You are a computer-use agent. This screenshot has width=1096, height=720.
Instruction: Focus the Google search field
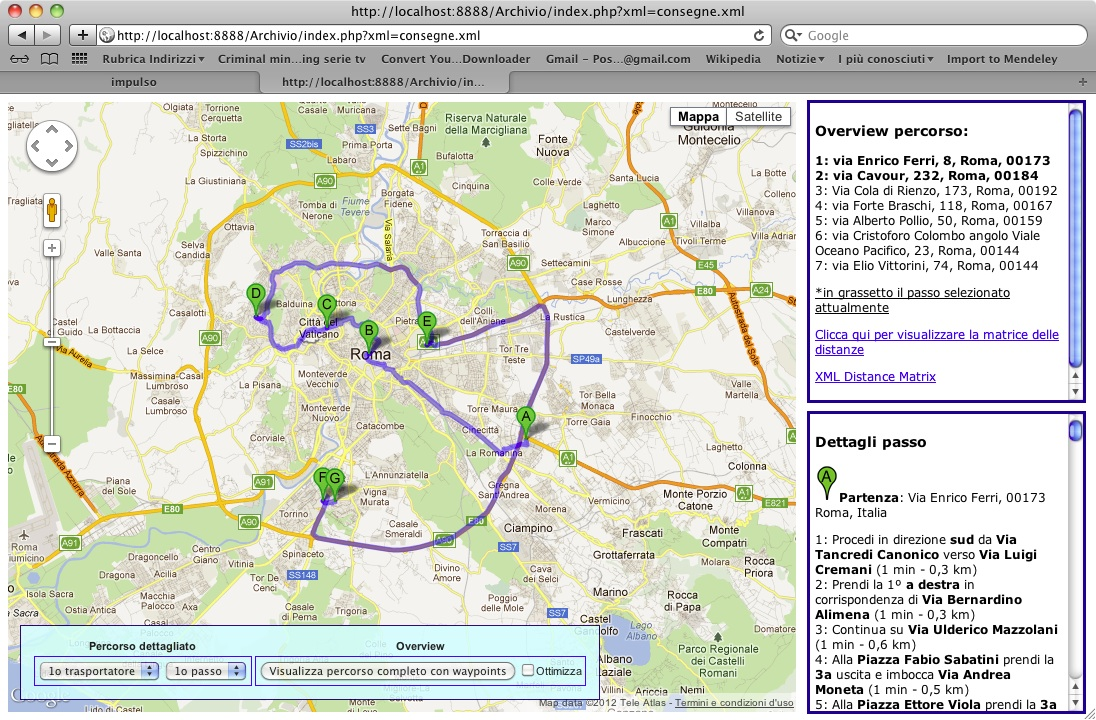click(x=933, y=35)
